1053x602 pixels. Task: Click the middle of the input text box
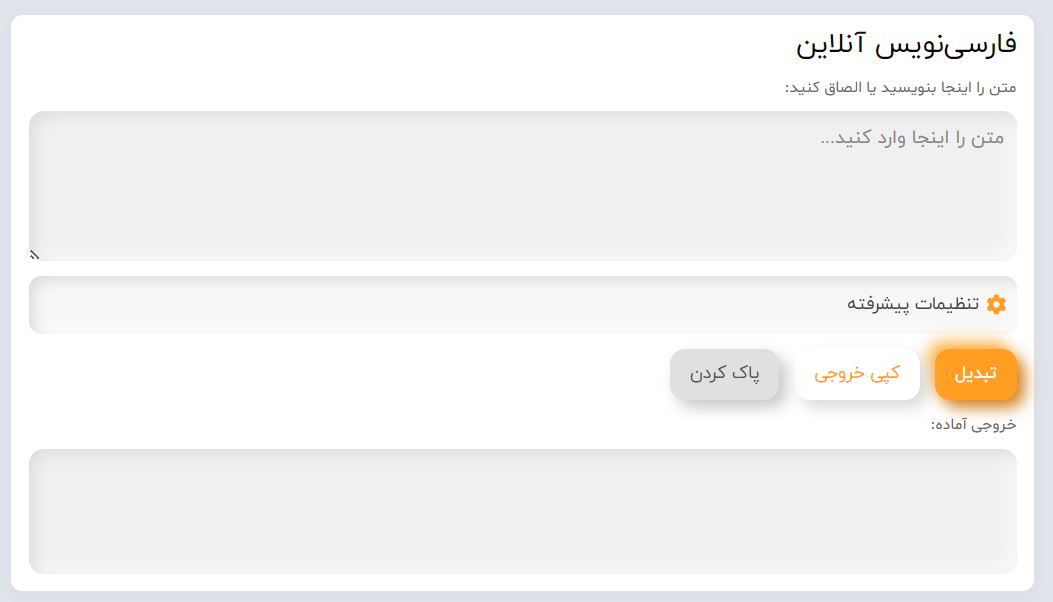(522, 186)
